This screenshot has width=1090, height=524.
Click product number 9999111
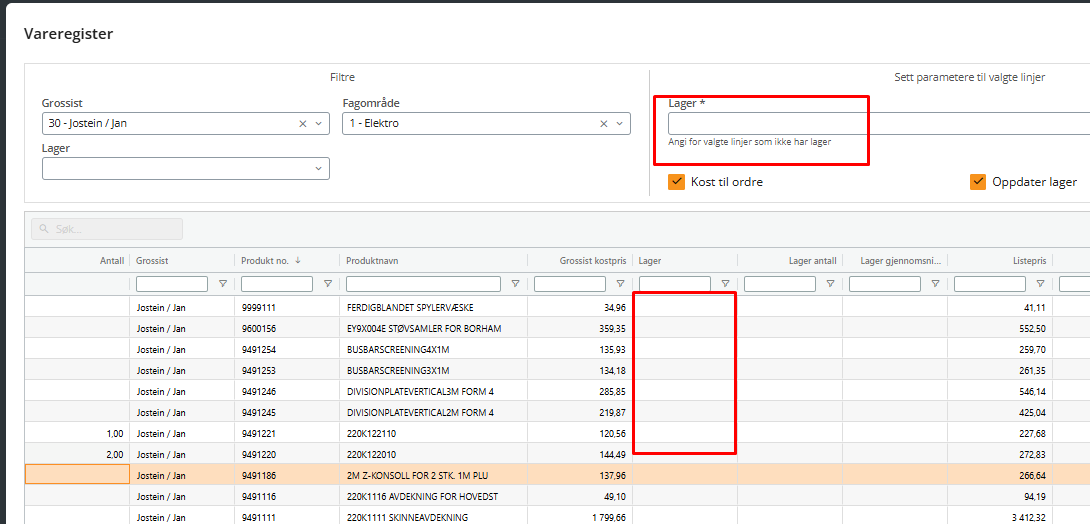click(x=258, y=306)
